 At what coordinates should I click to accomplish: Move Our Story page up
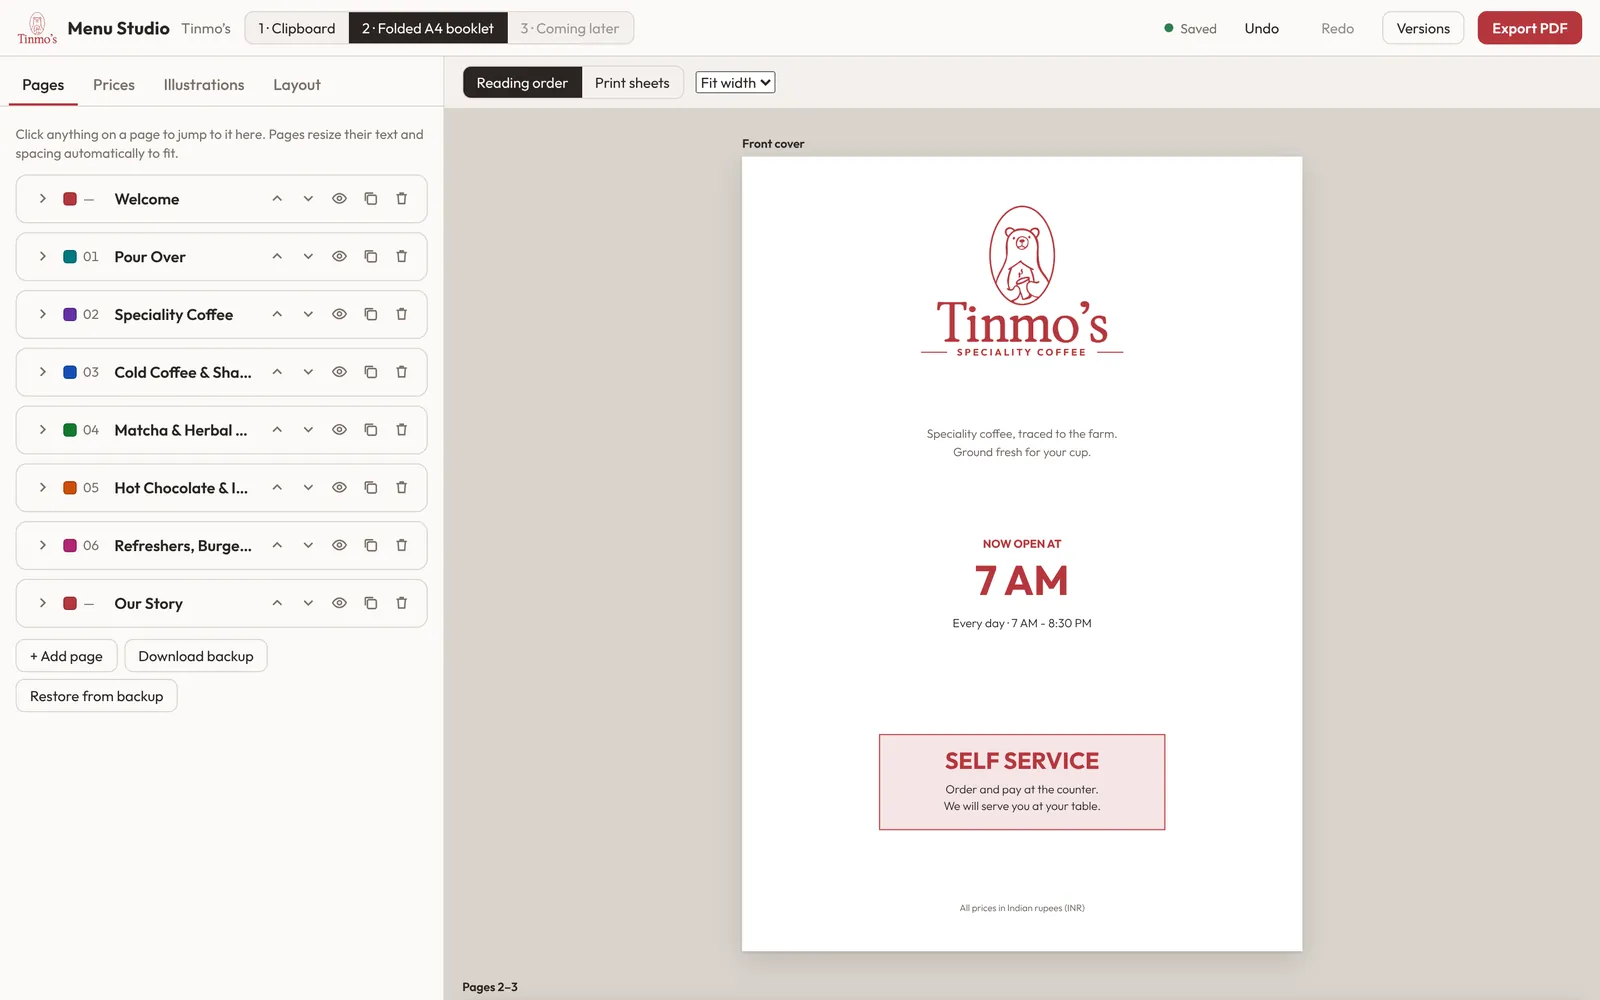[x=277, y=603]
